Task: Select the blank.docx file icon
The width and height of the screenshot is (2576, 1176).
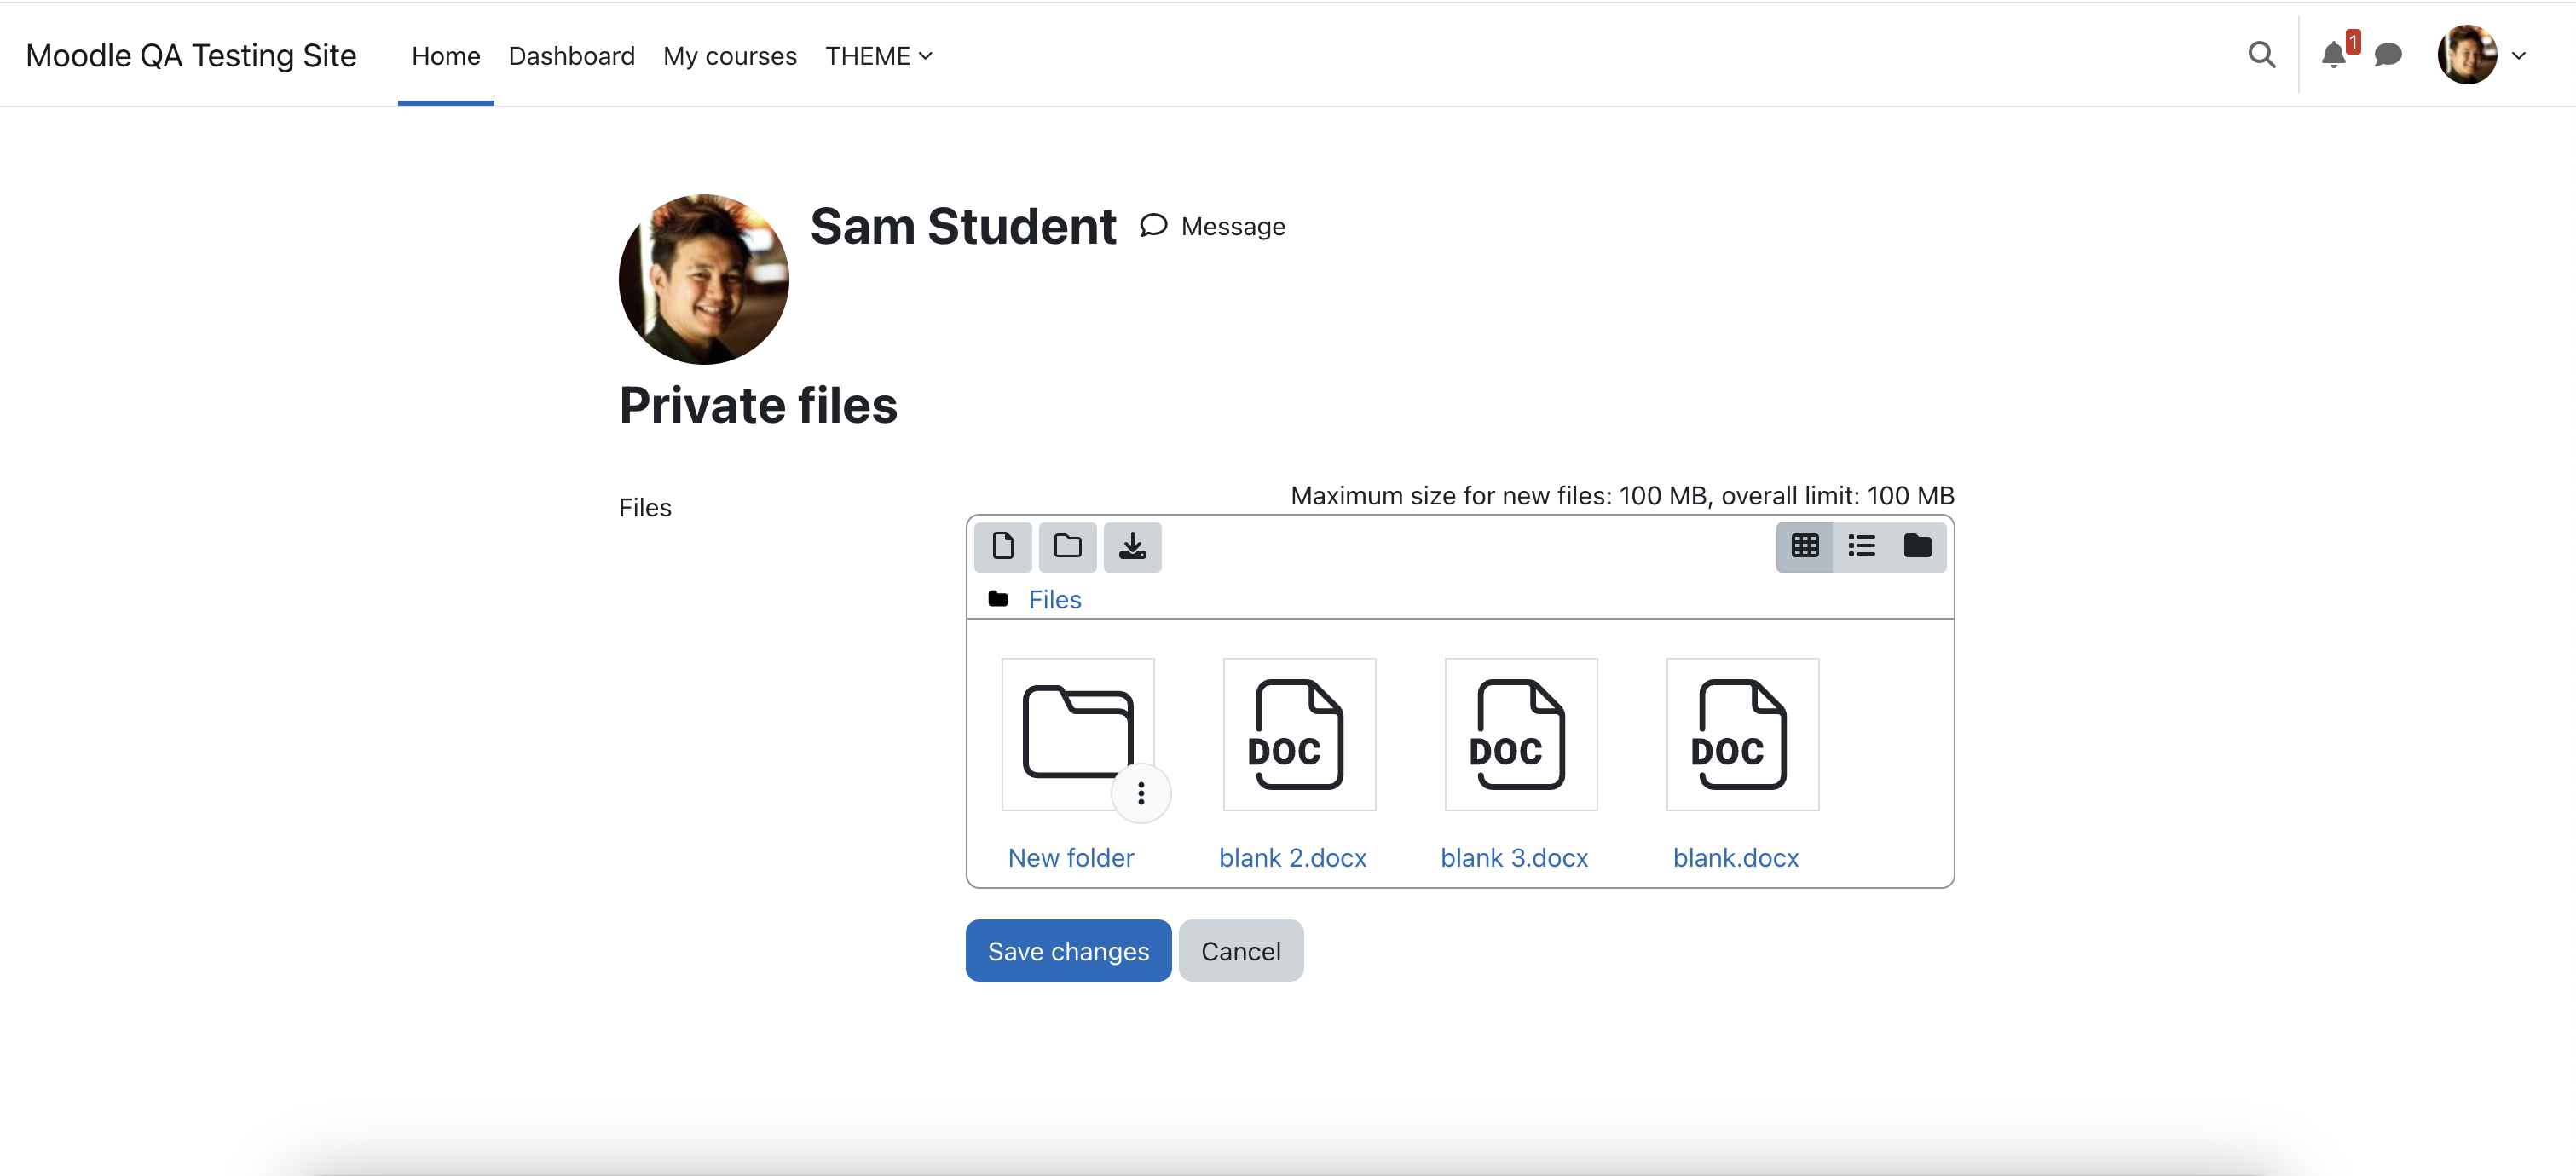Action: (x=1743, y=735)
